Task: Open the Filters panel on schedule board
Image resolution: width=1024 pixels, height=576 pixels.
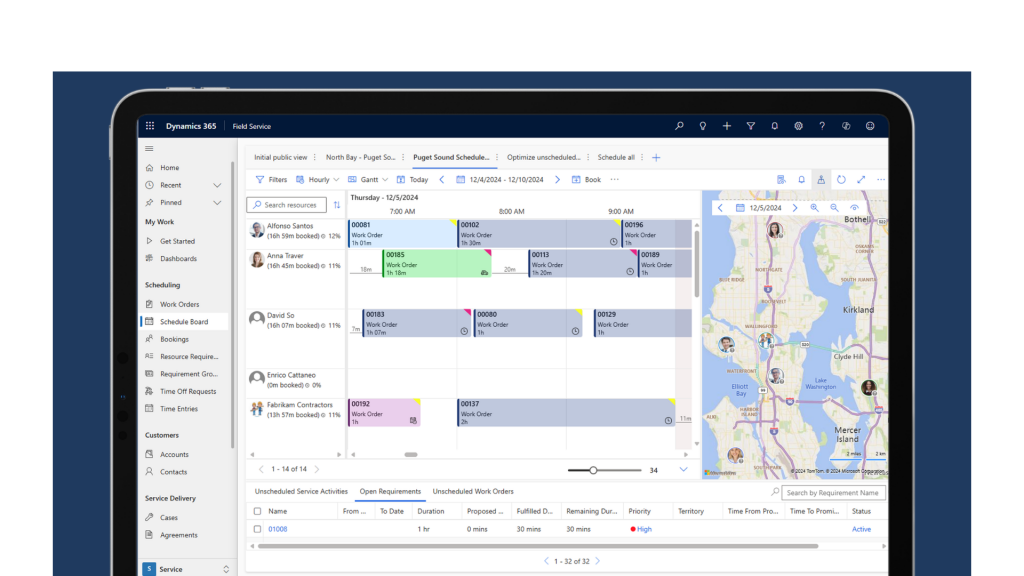Action: (x=271, y=180)
